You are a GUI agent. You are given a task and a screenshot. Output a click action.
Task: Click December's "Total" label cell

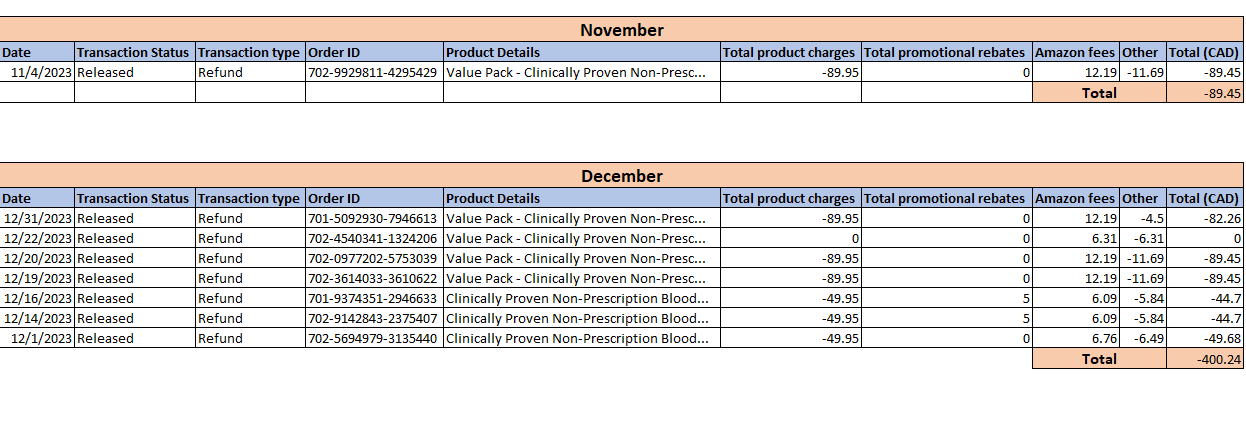(x=1098, y=358)
